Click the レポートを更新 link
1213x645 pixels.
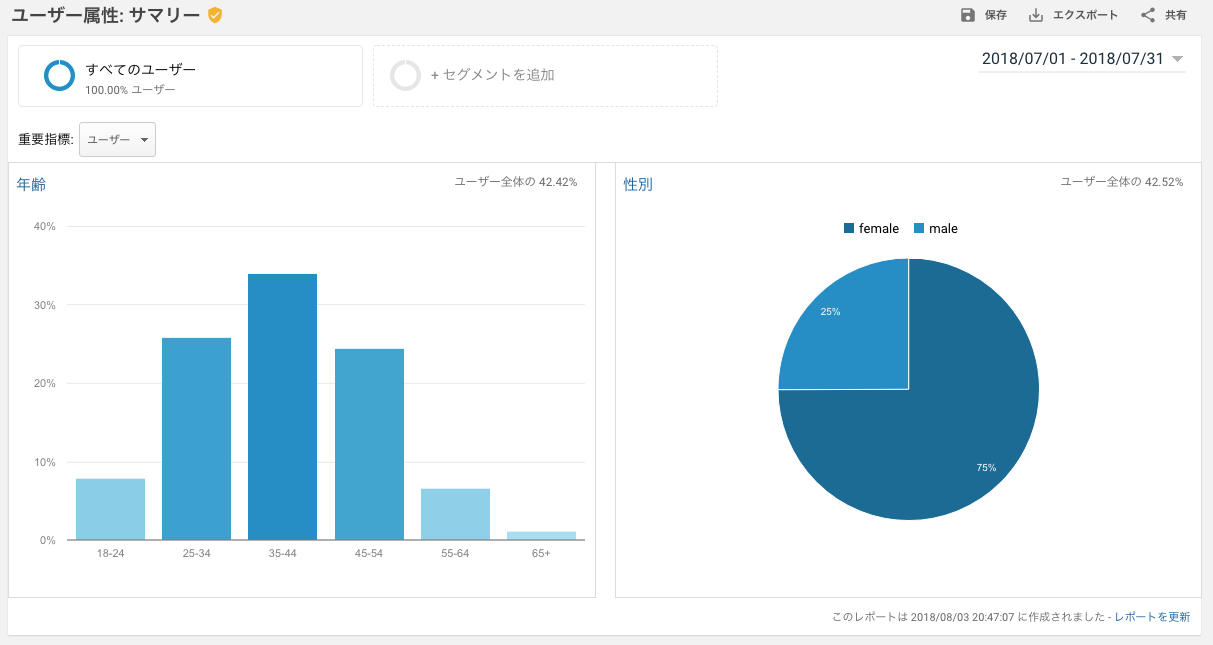(x=1152, y=617)
